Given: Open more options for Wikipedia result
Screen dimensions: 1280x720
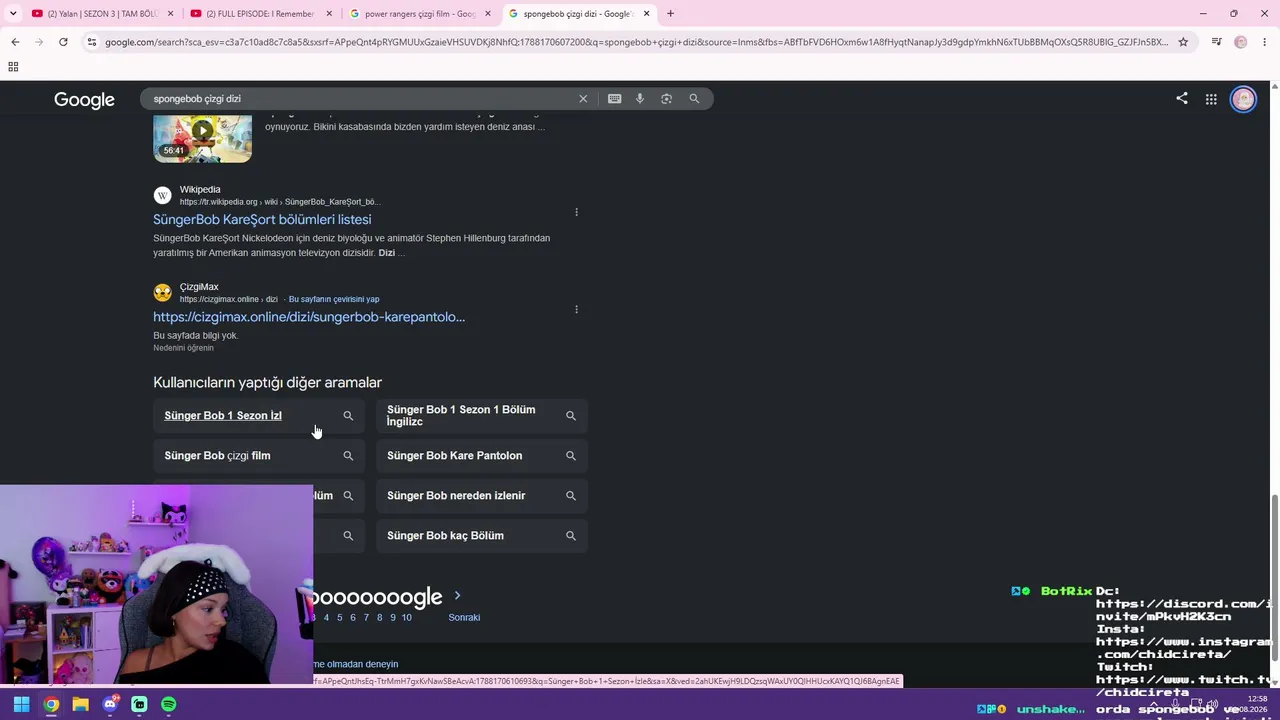Looking at the screenshot, I should click(x=576, y=212).
